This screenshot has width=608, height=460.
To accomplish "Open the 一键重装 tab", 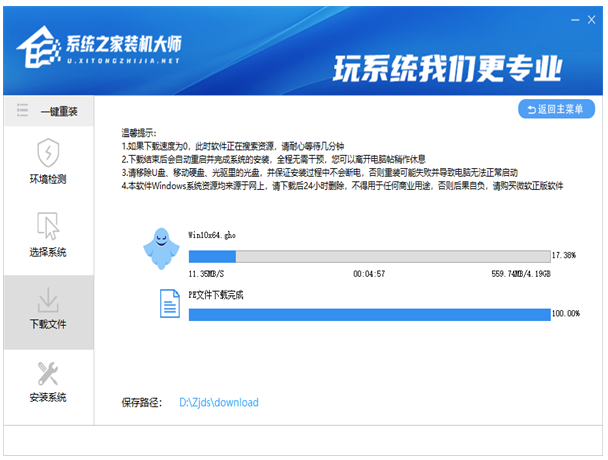I will [x=48, y=111].
